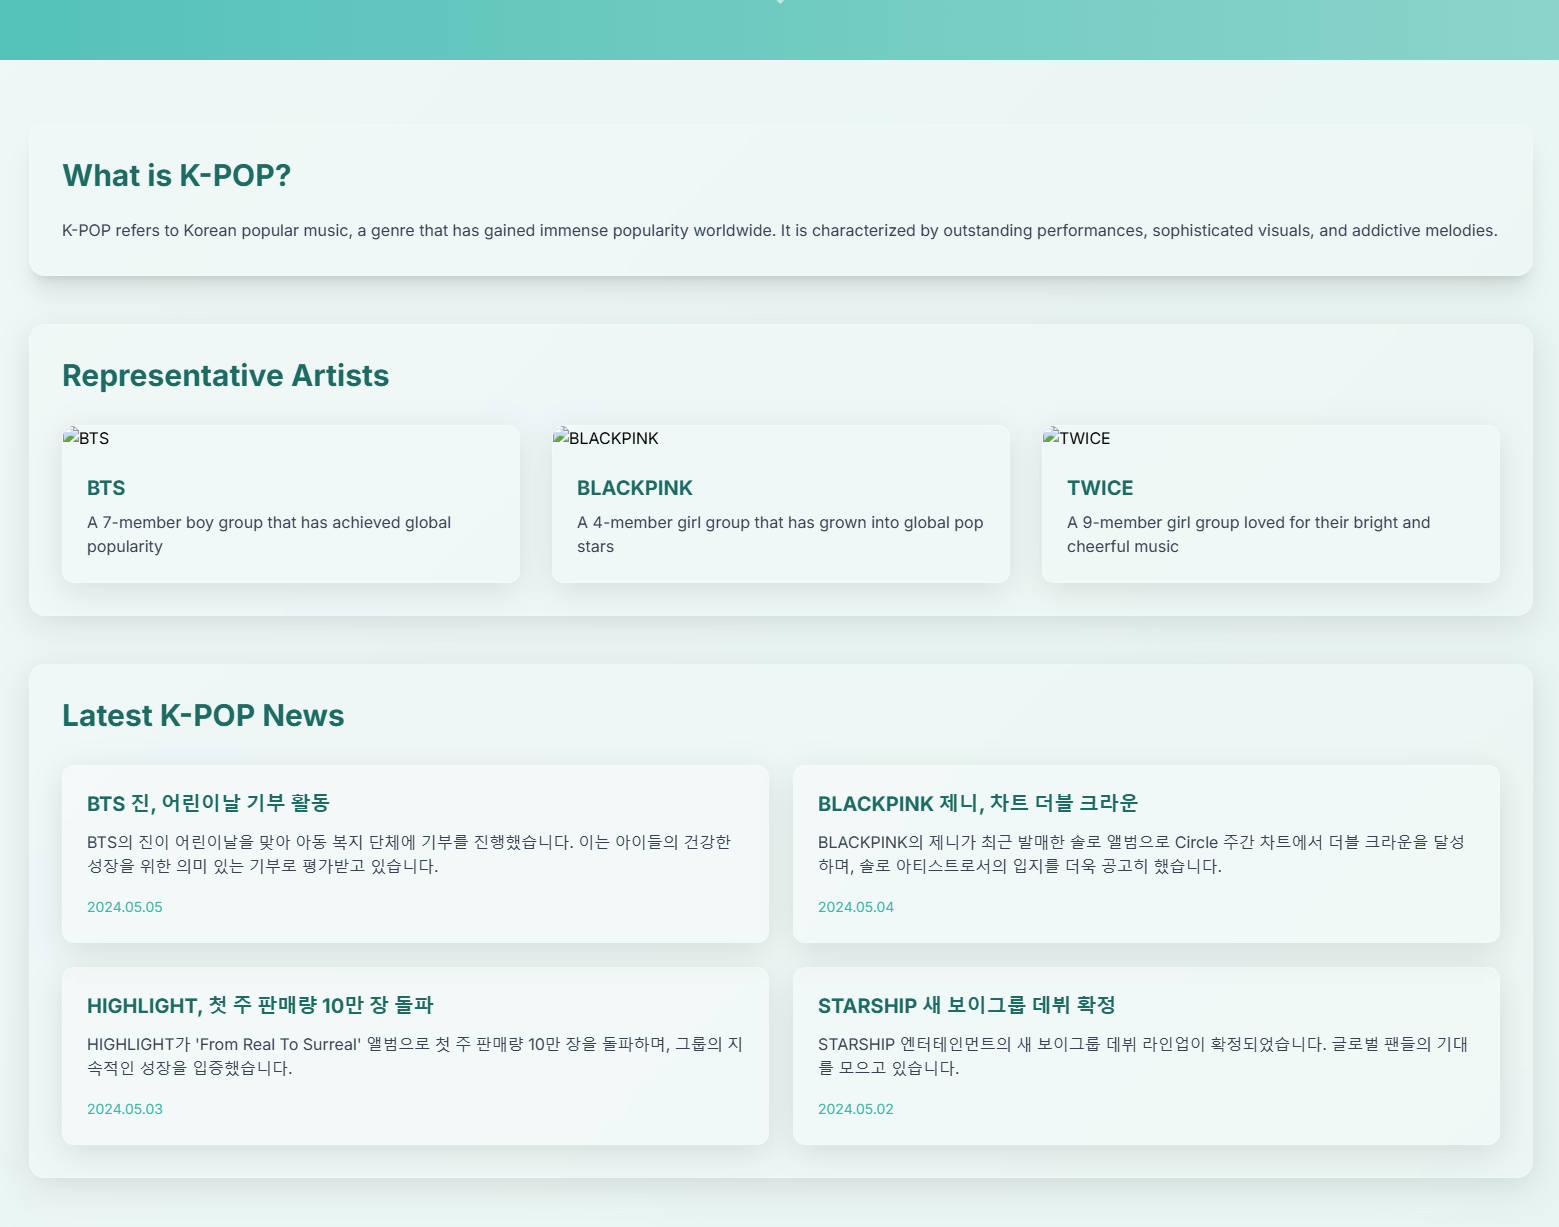Click the '9-member girl group' description
Screen dimensions: 1559x1227
tap(1249, 534)
